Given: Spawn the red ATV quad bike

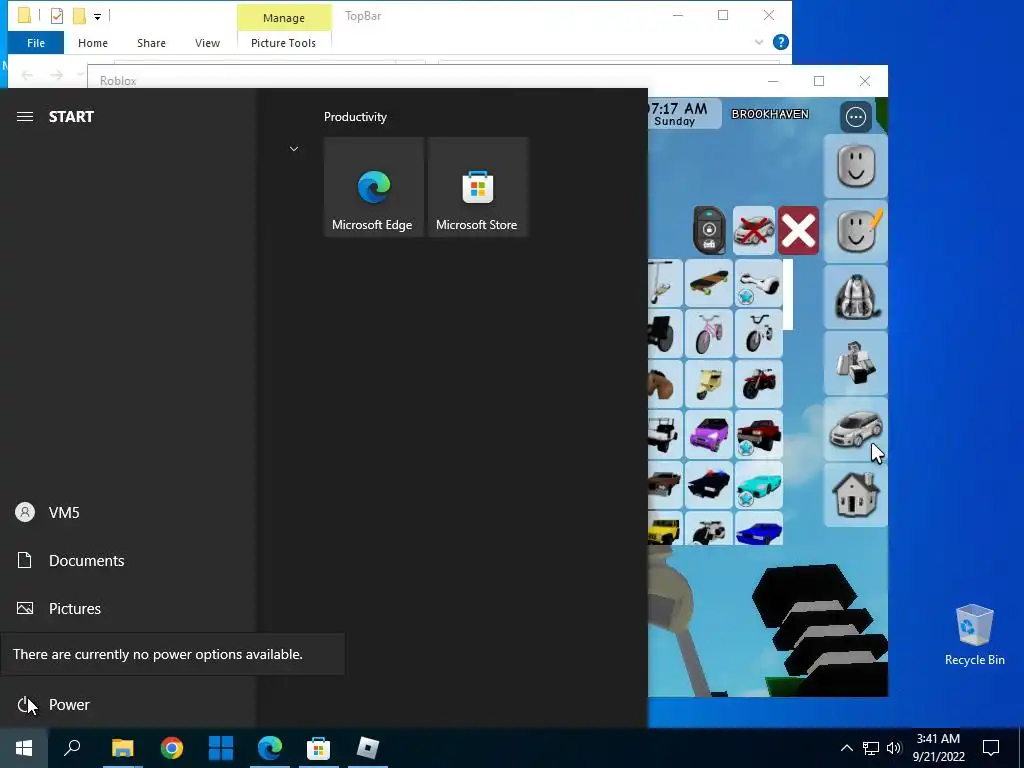Looking at the screenshot, I should click(758, 383).
